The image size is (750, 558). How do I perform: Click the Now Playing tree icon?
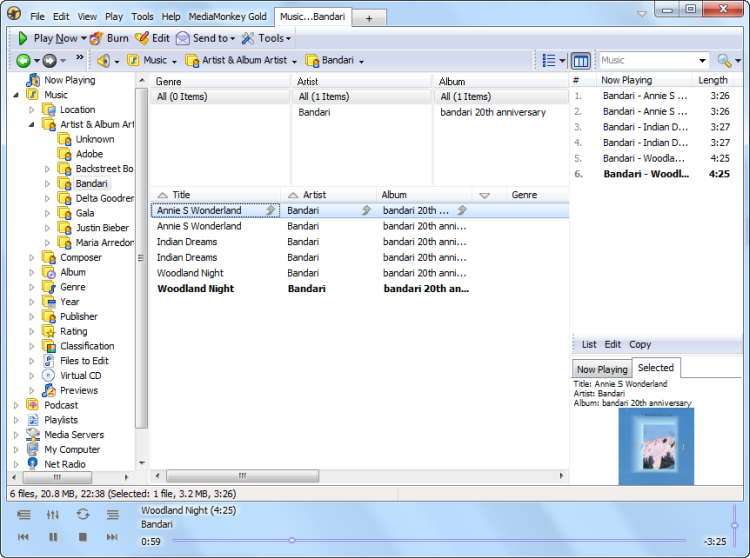(x=33, y=80)
